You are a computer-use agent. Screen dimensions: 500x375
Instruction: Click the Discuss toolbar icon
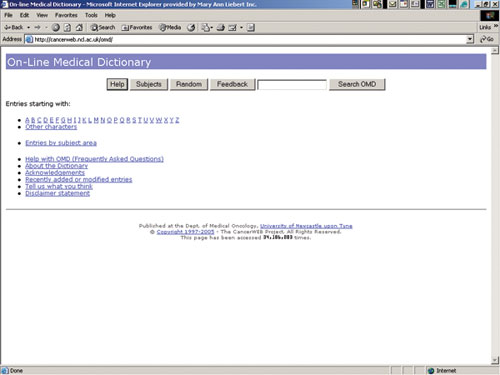pyautogui.click(x=251, y=27)
